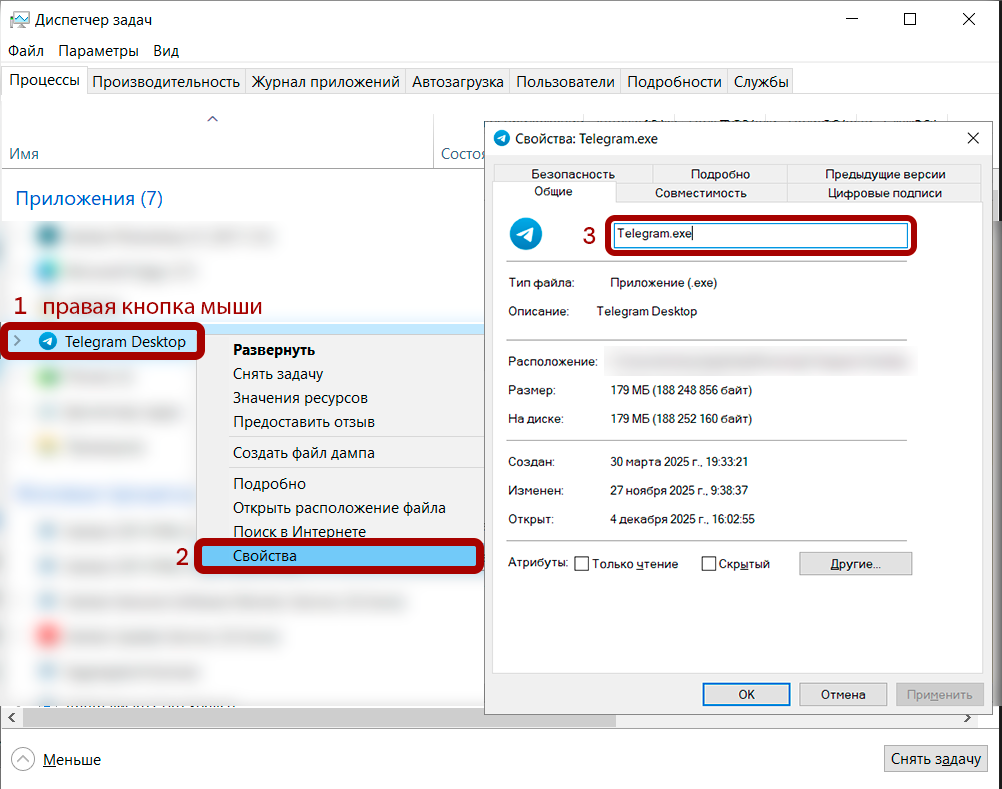Select Свойства in the context menu
1002x789 pixels.
339,556
